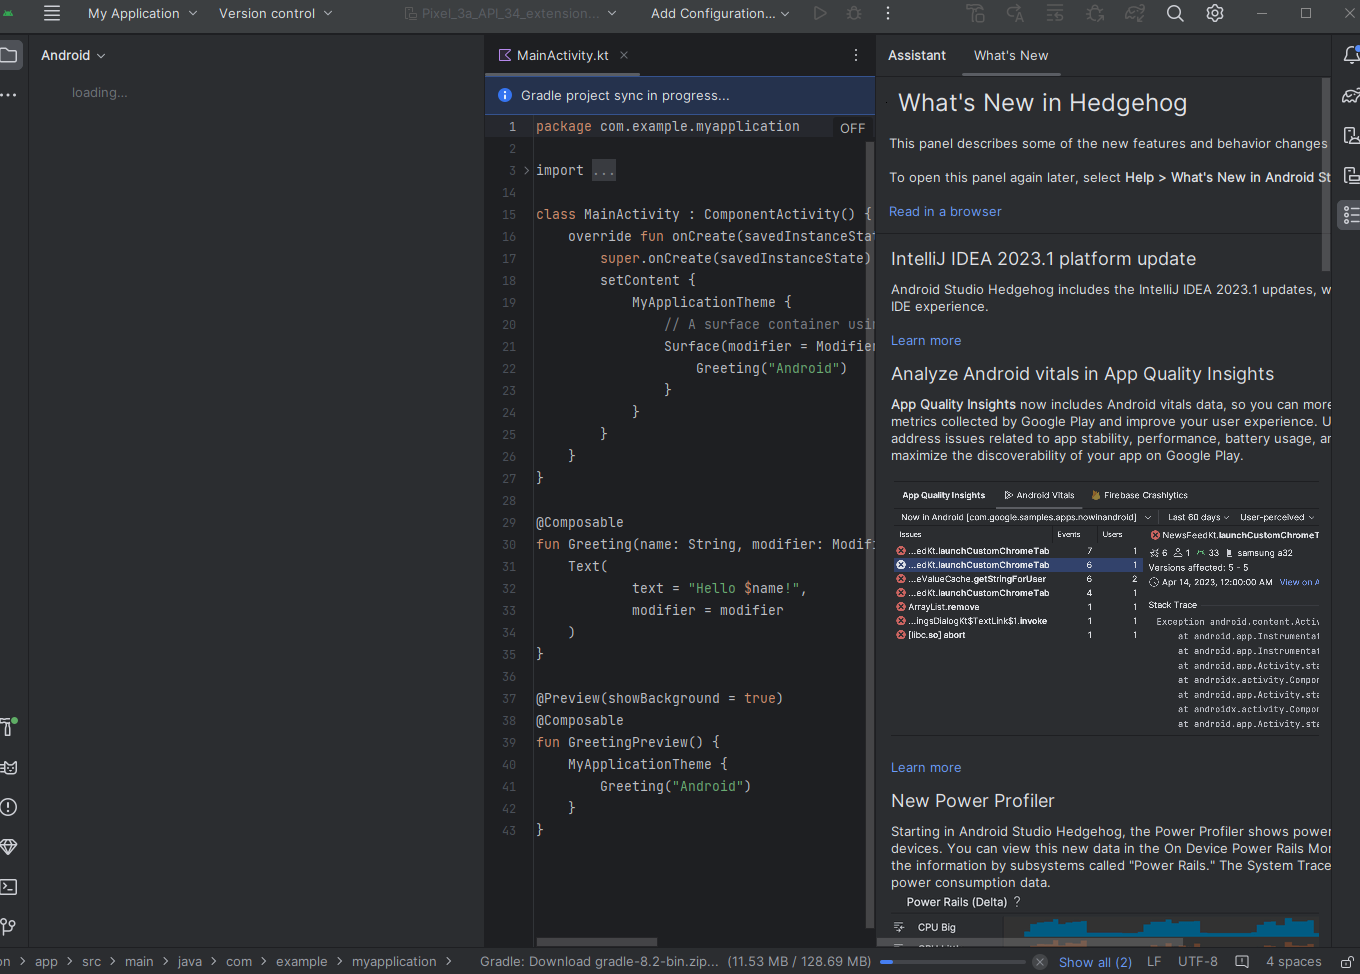
Task: Click the UTF-8 encoding status item
Action: [x=1198, y=962]
